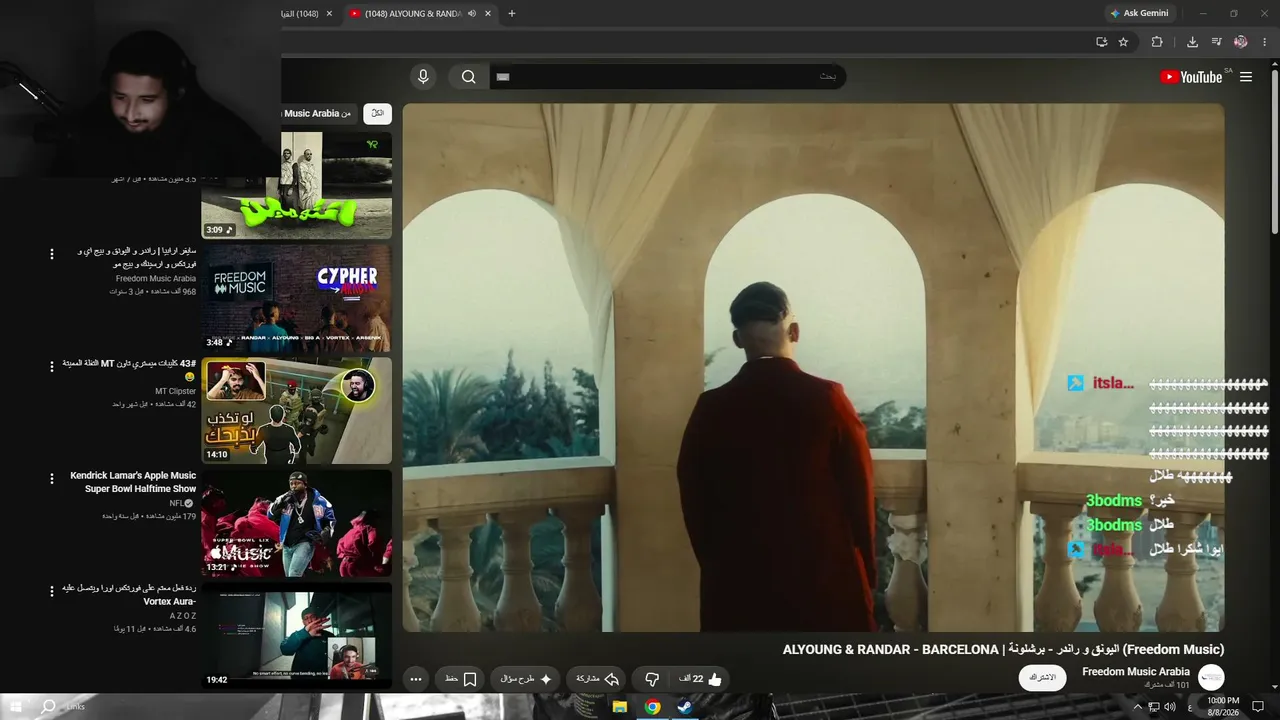Like the video with 22K likes
1280x720 pixels.
701,679
